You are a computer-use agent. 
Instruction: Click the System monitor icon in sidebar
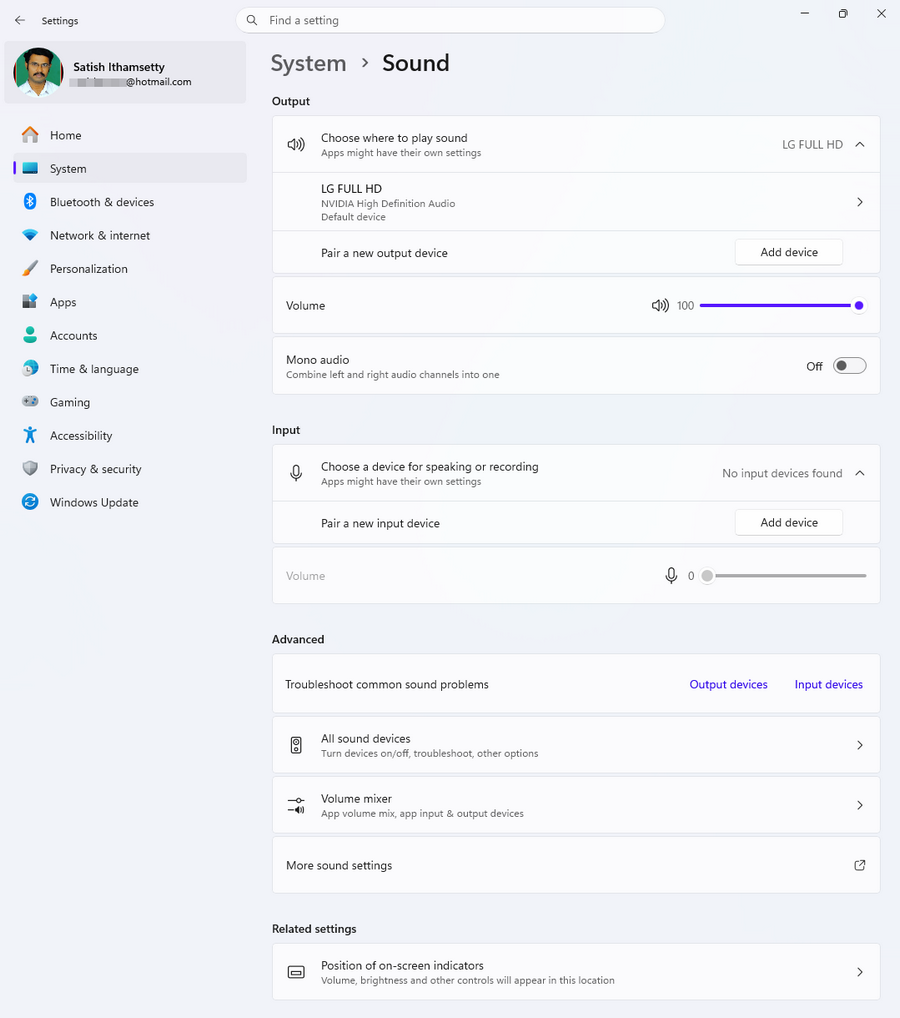tap(30, 168)
